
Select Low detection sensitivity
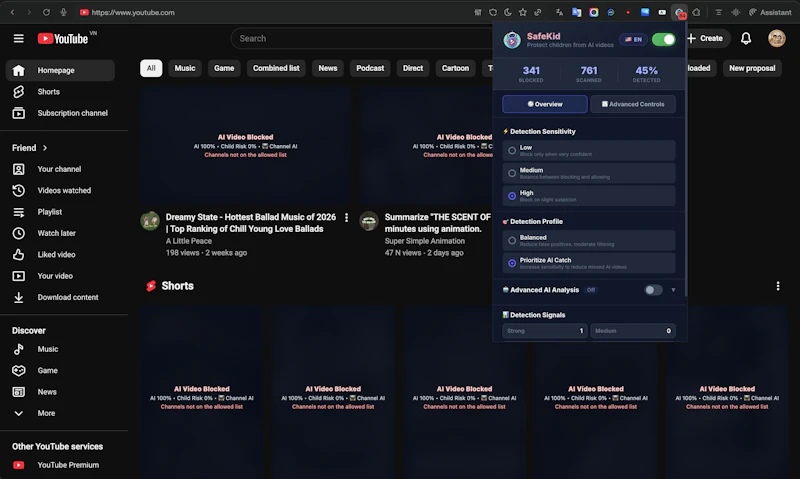pyautogui.click(x=589, y=150)
